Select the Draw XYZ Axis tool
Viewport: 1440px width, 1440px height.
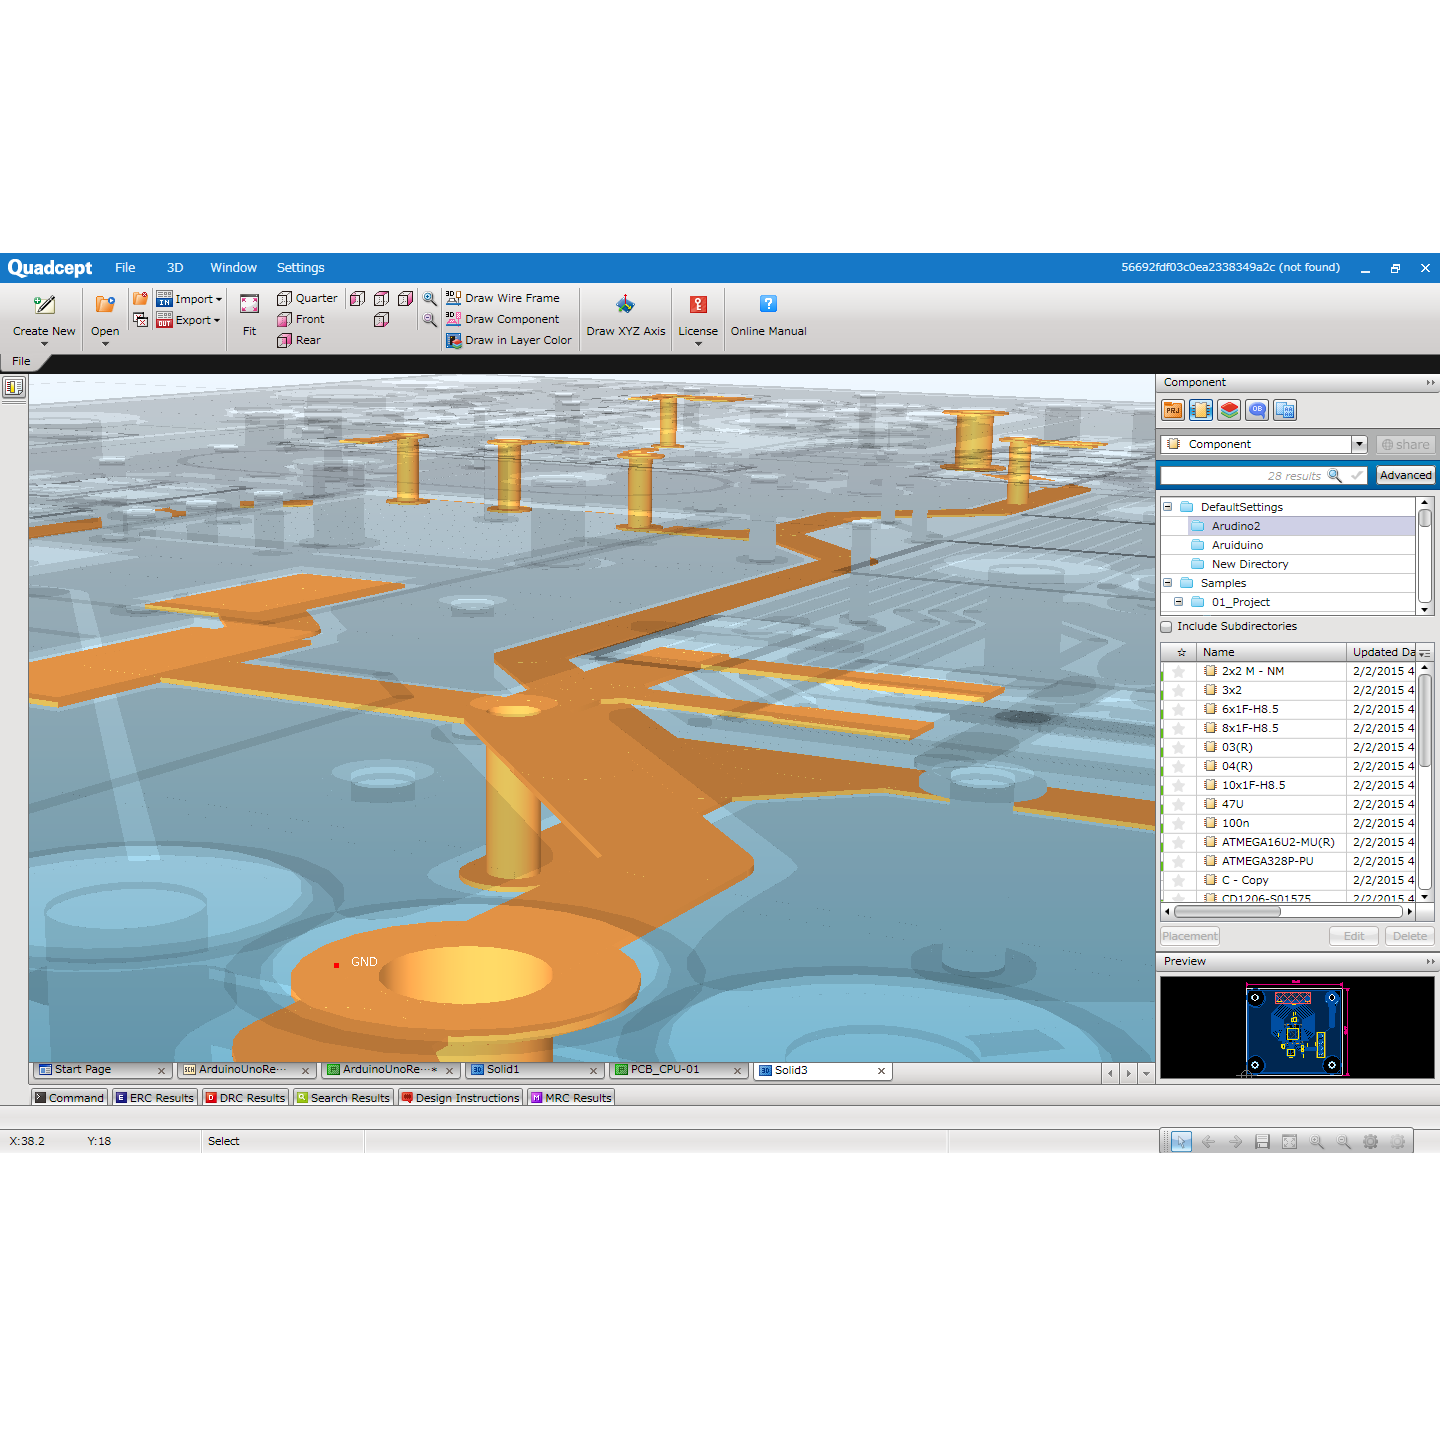[625, 305]
